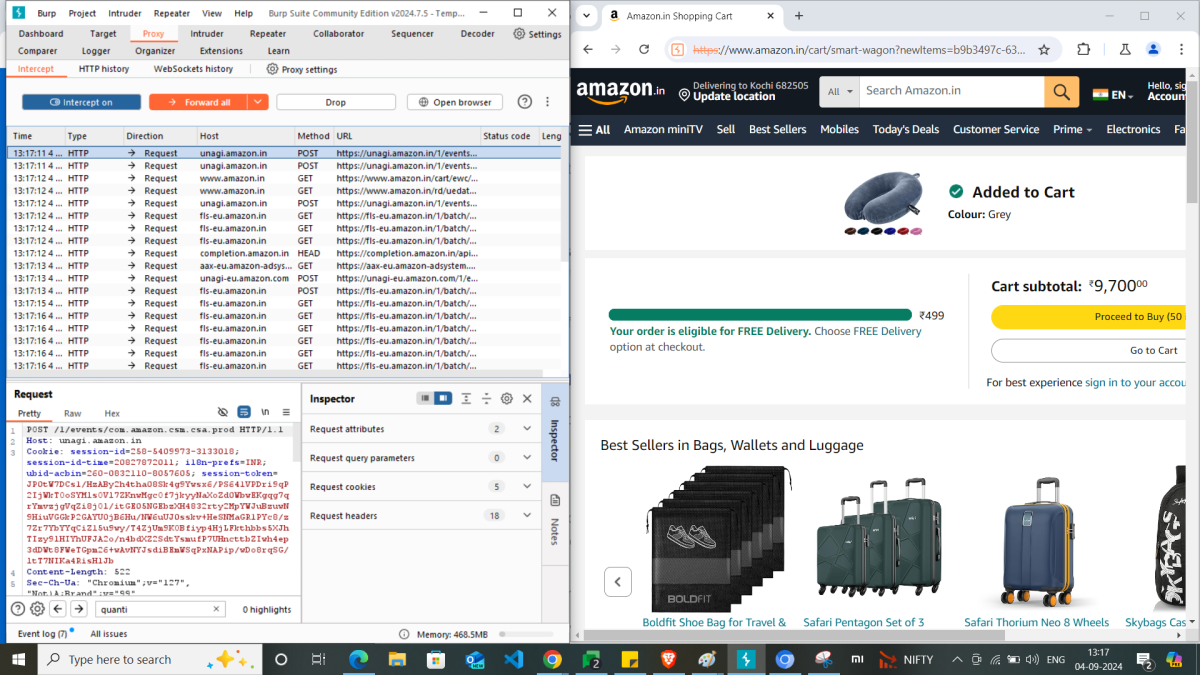Click the gear icon beside the Request search box
The height and width of the screenshot is (675, 1200).
37,609
